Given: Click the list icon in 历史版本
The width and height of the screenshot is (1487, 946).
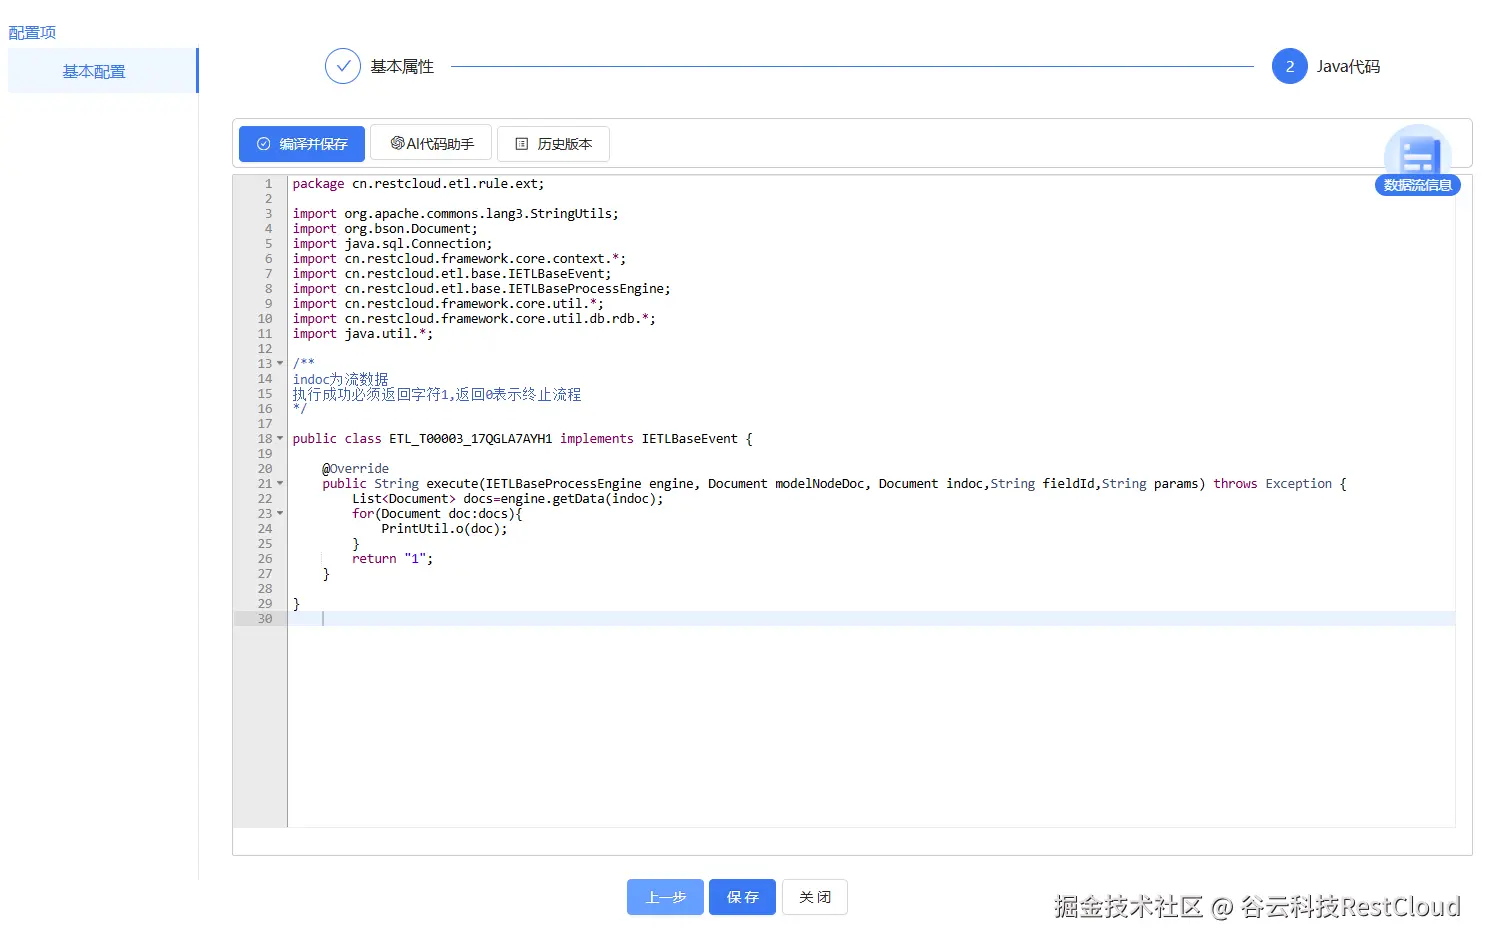Looking at the screenshot, I should [x=521, y=144].
